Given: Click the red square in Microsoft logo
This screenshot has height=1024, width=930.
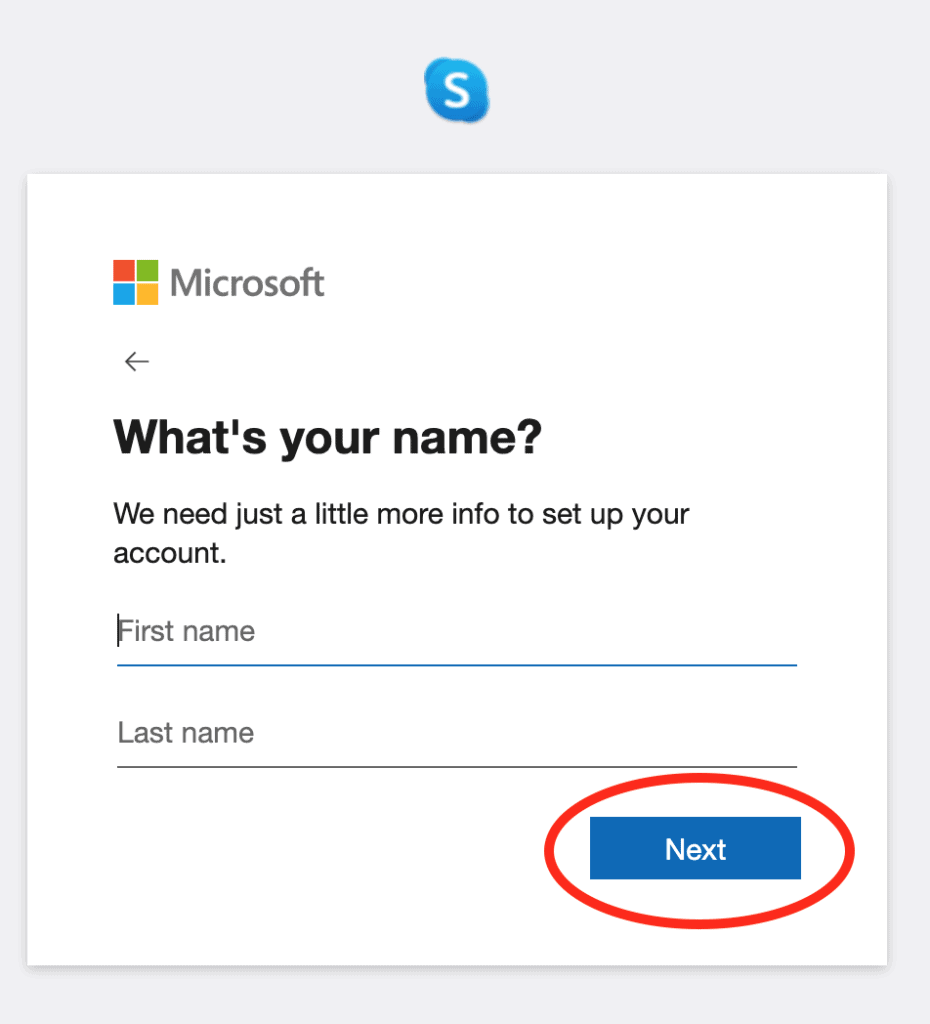Looking at the screenshot, I should point(123,270).
